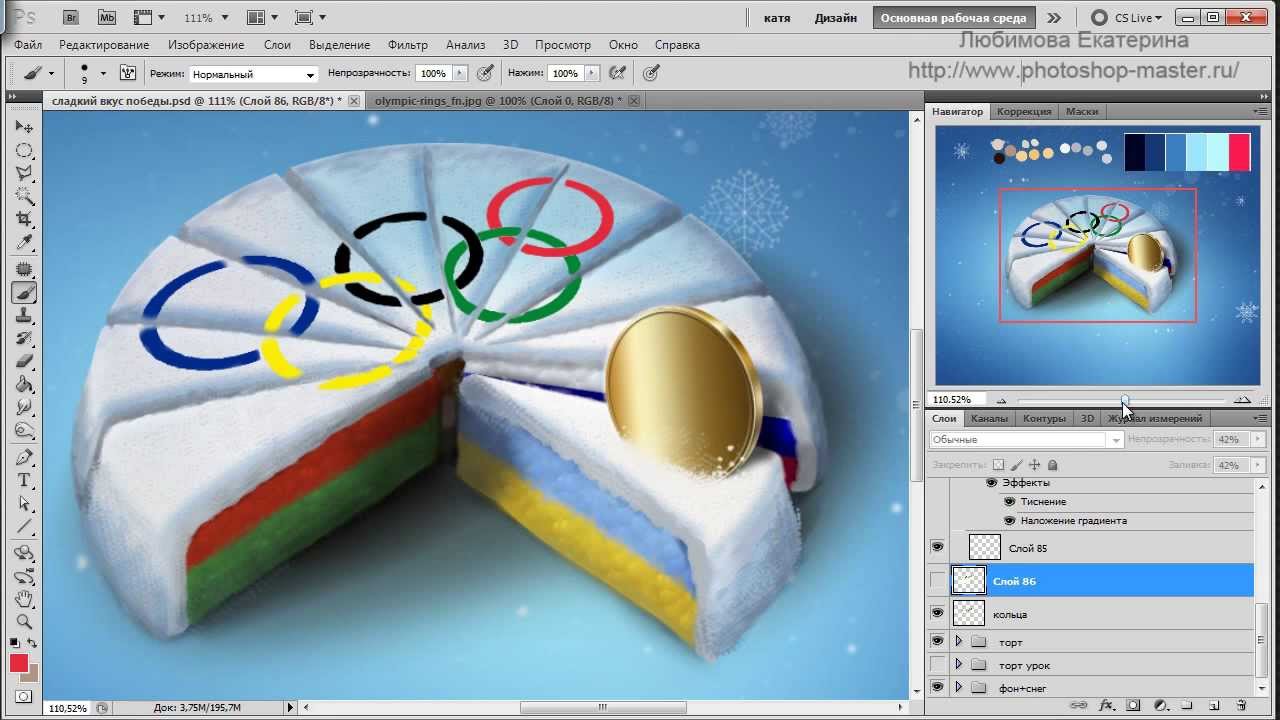Open the Выделение menu
1280x720 pixels.
[x=339, y=45]
